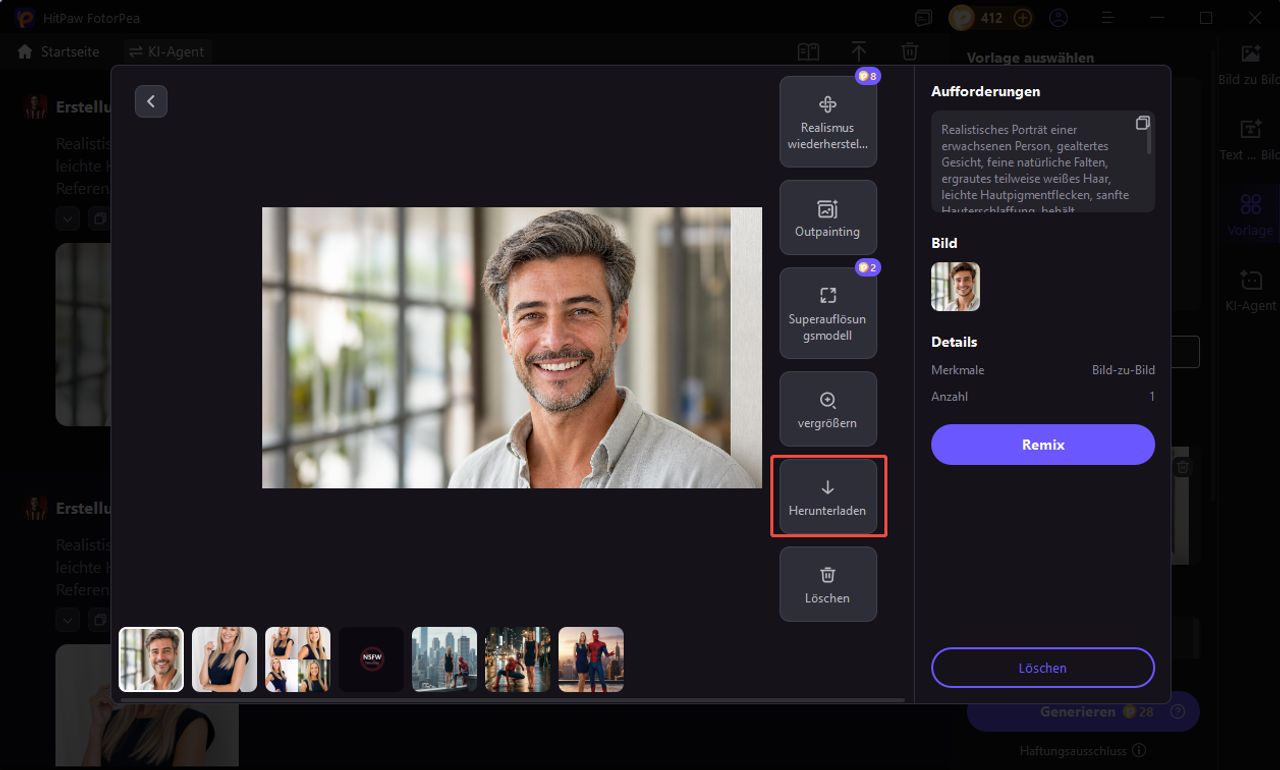Image resolution: width=1280 pixels, height=770 pixels.
Task: Select the NSFW blocked thumbnail
Action: [371, 659]
